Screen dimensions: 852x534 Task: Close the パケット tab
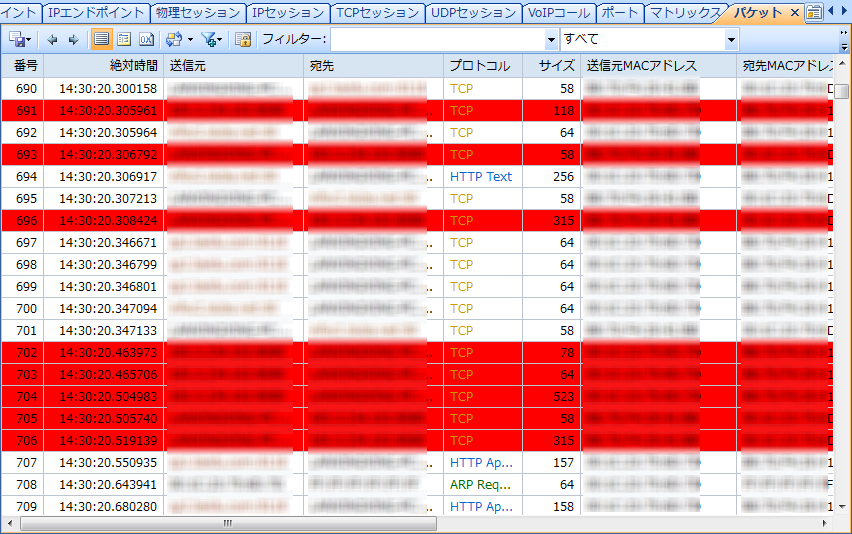(795, 13)
